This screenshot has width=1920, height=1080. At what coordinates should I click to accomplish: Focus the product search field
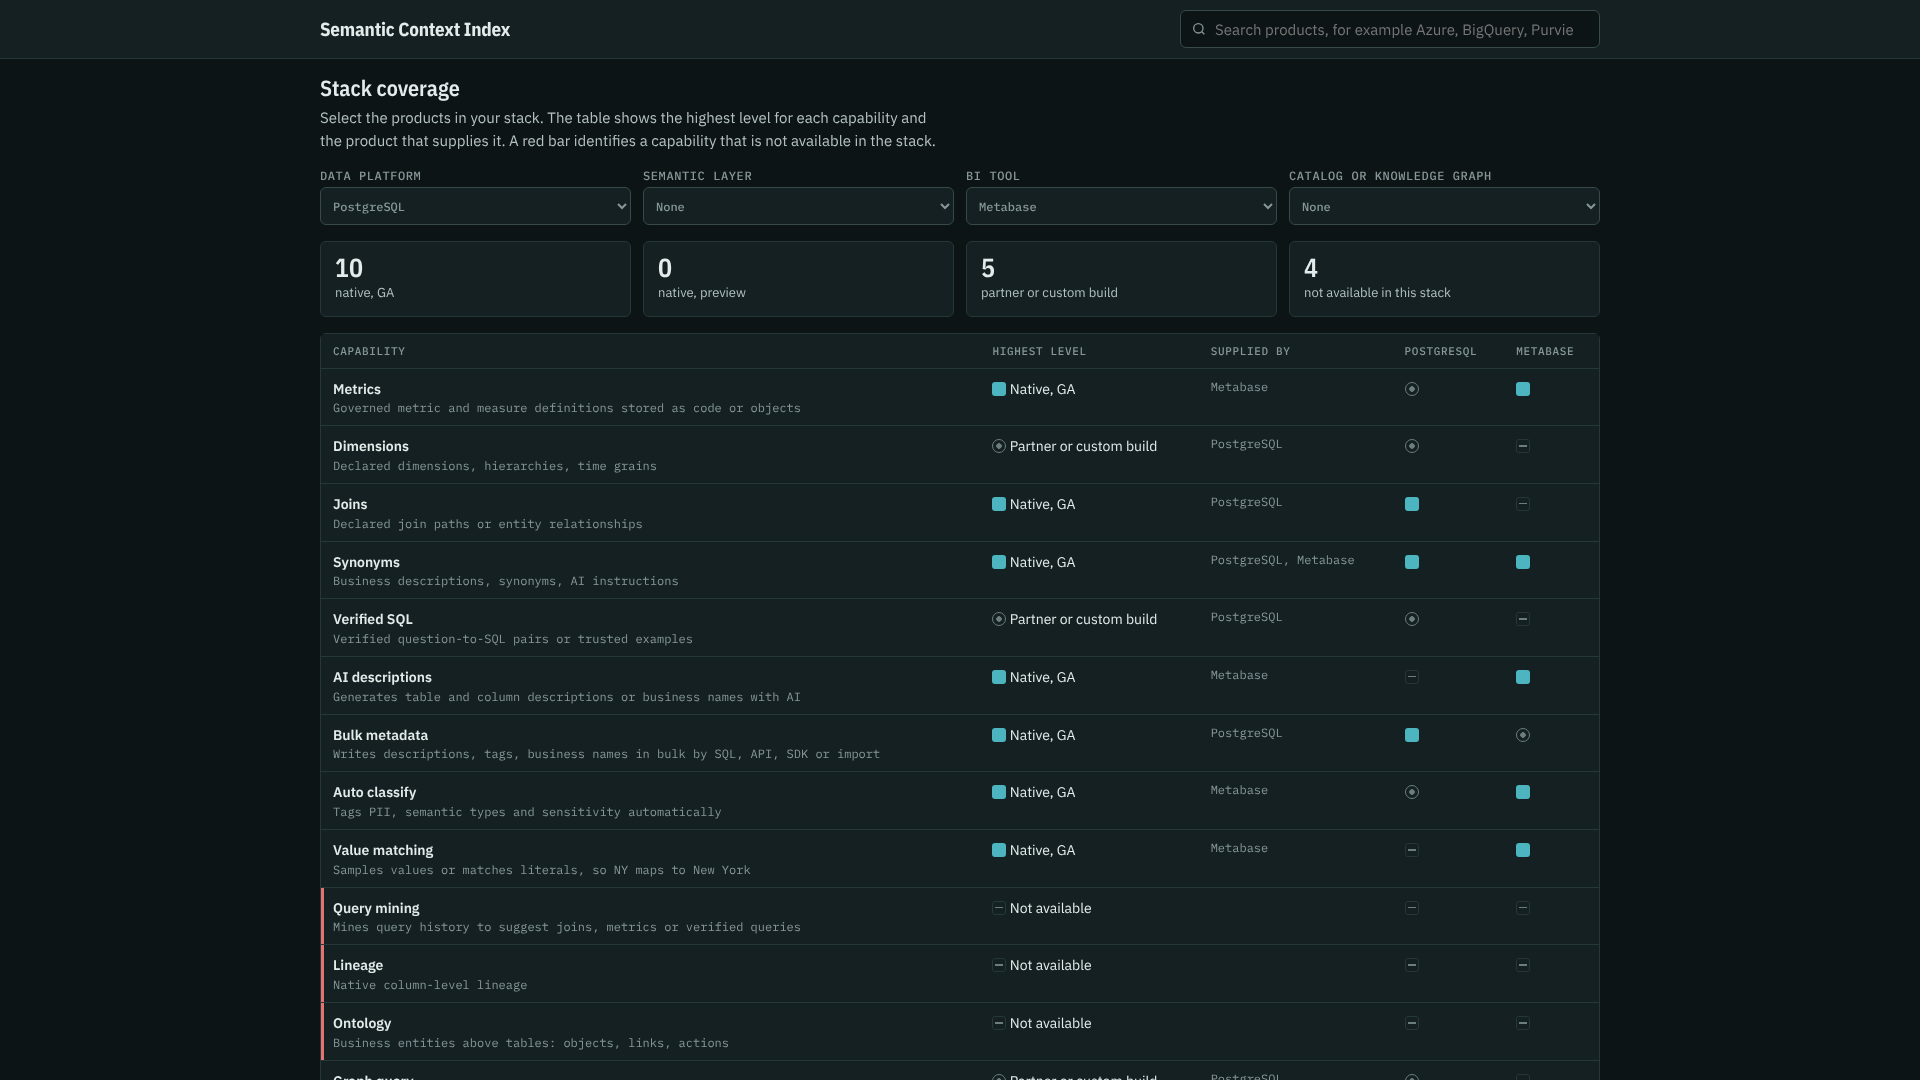(x=1389, y=30)
